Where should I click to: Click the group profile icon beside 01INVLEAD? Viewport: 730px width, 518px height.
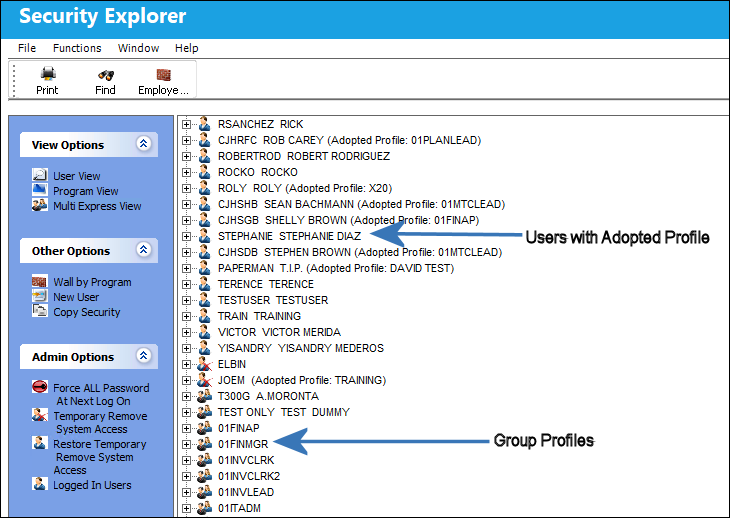[204, 492]
